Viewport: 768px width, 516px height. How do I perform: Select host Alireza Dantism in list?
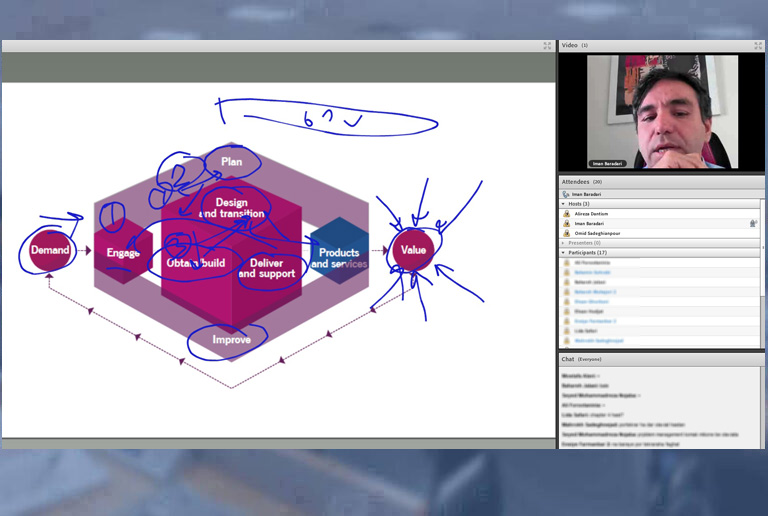coord(590,214)
